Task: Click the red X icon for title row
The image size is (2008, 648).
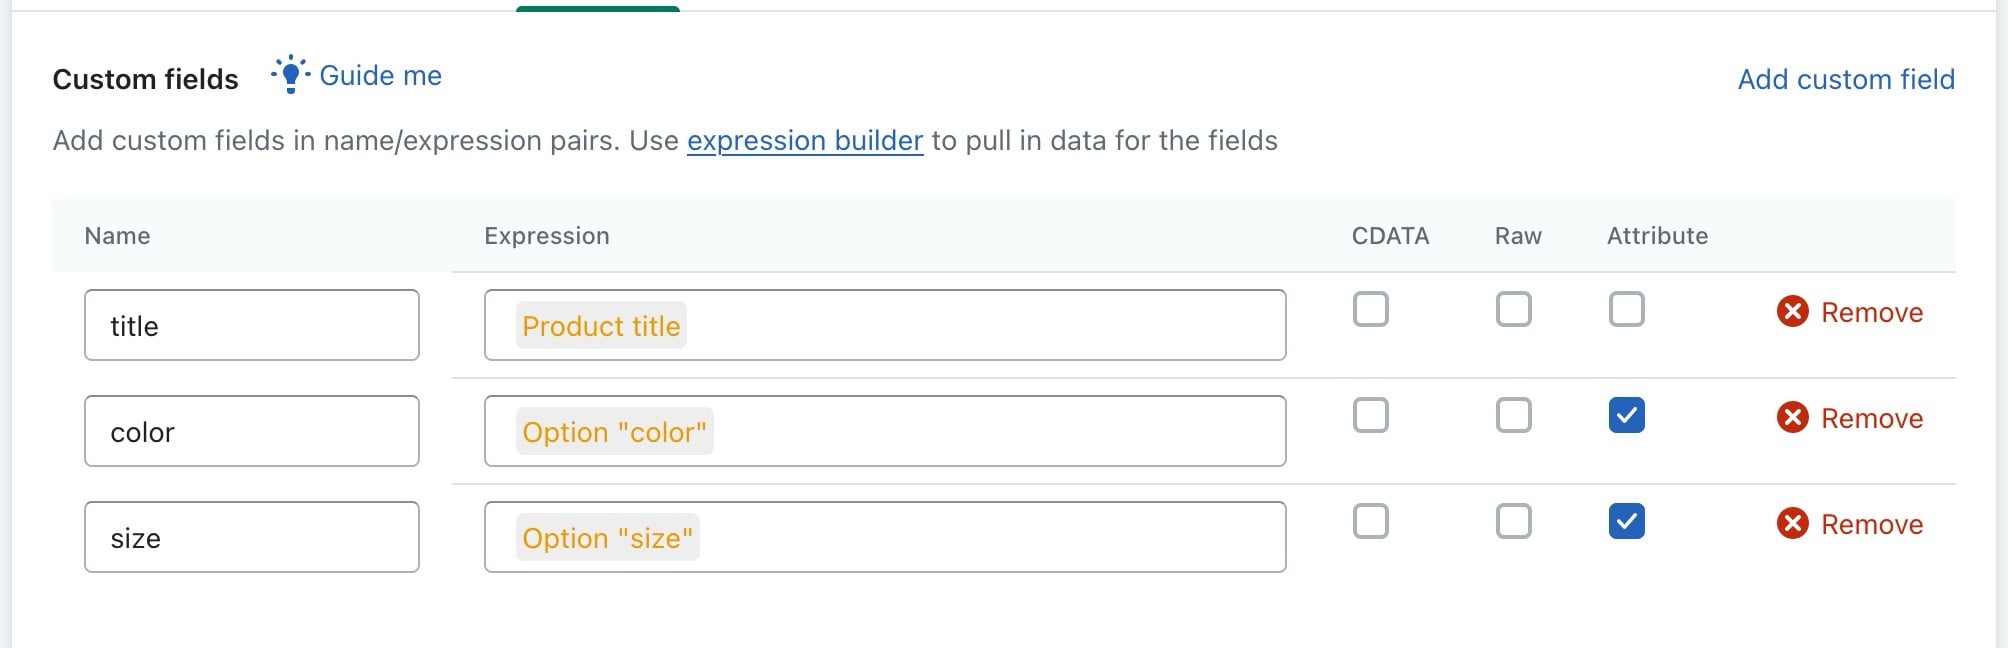Action: point(1792,312)
